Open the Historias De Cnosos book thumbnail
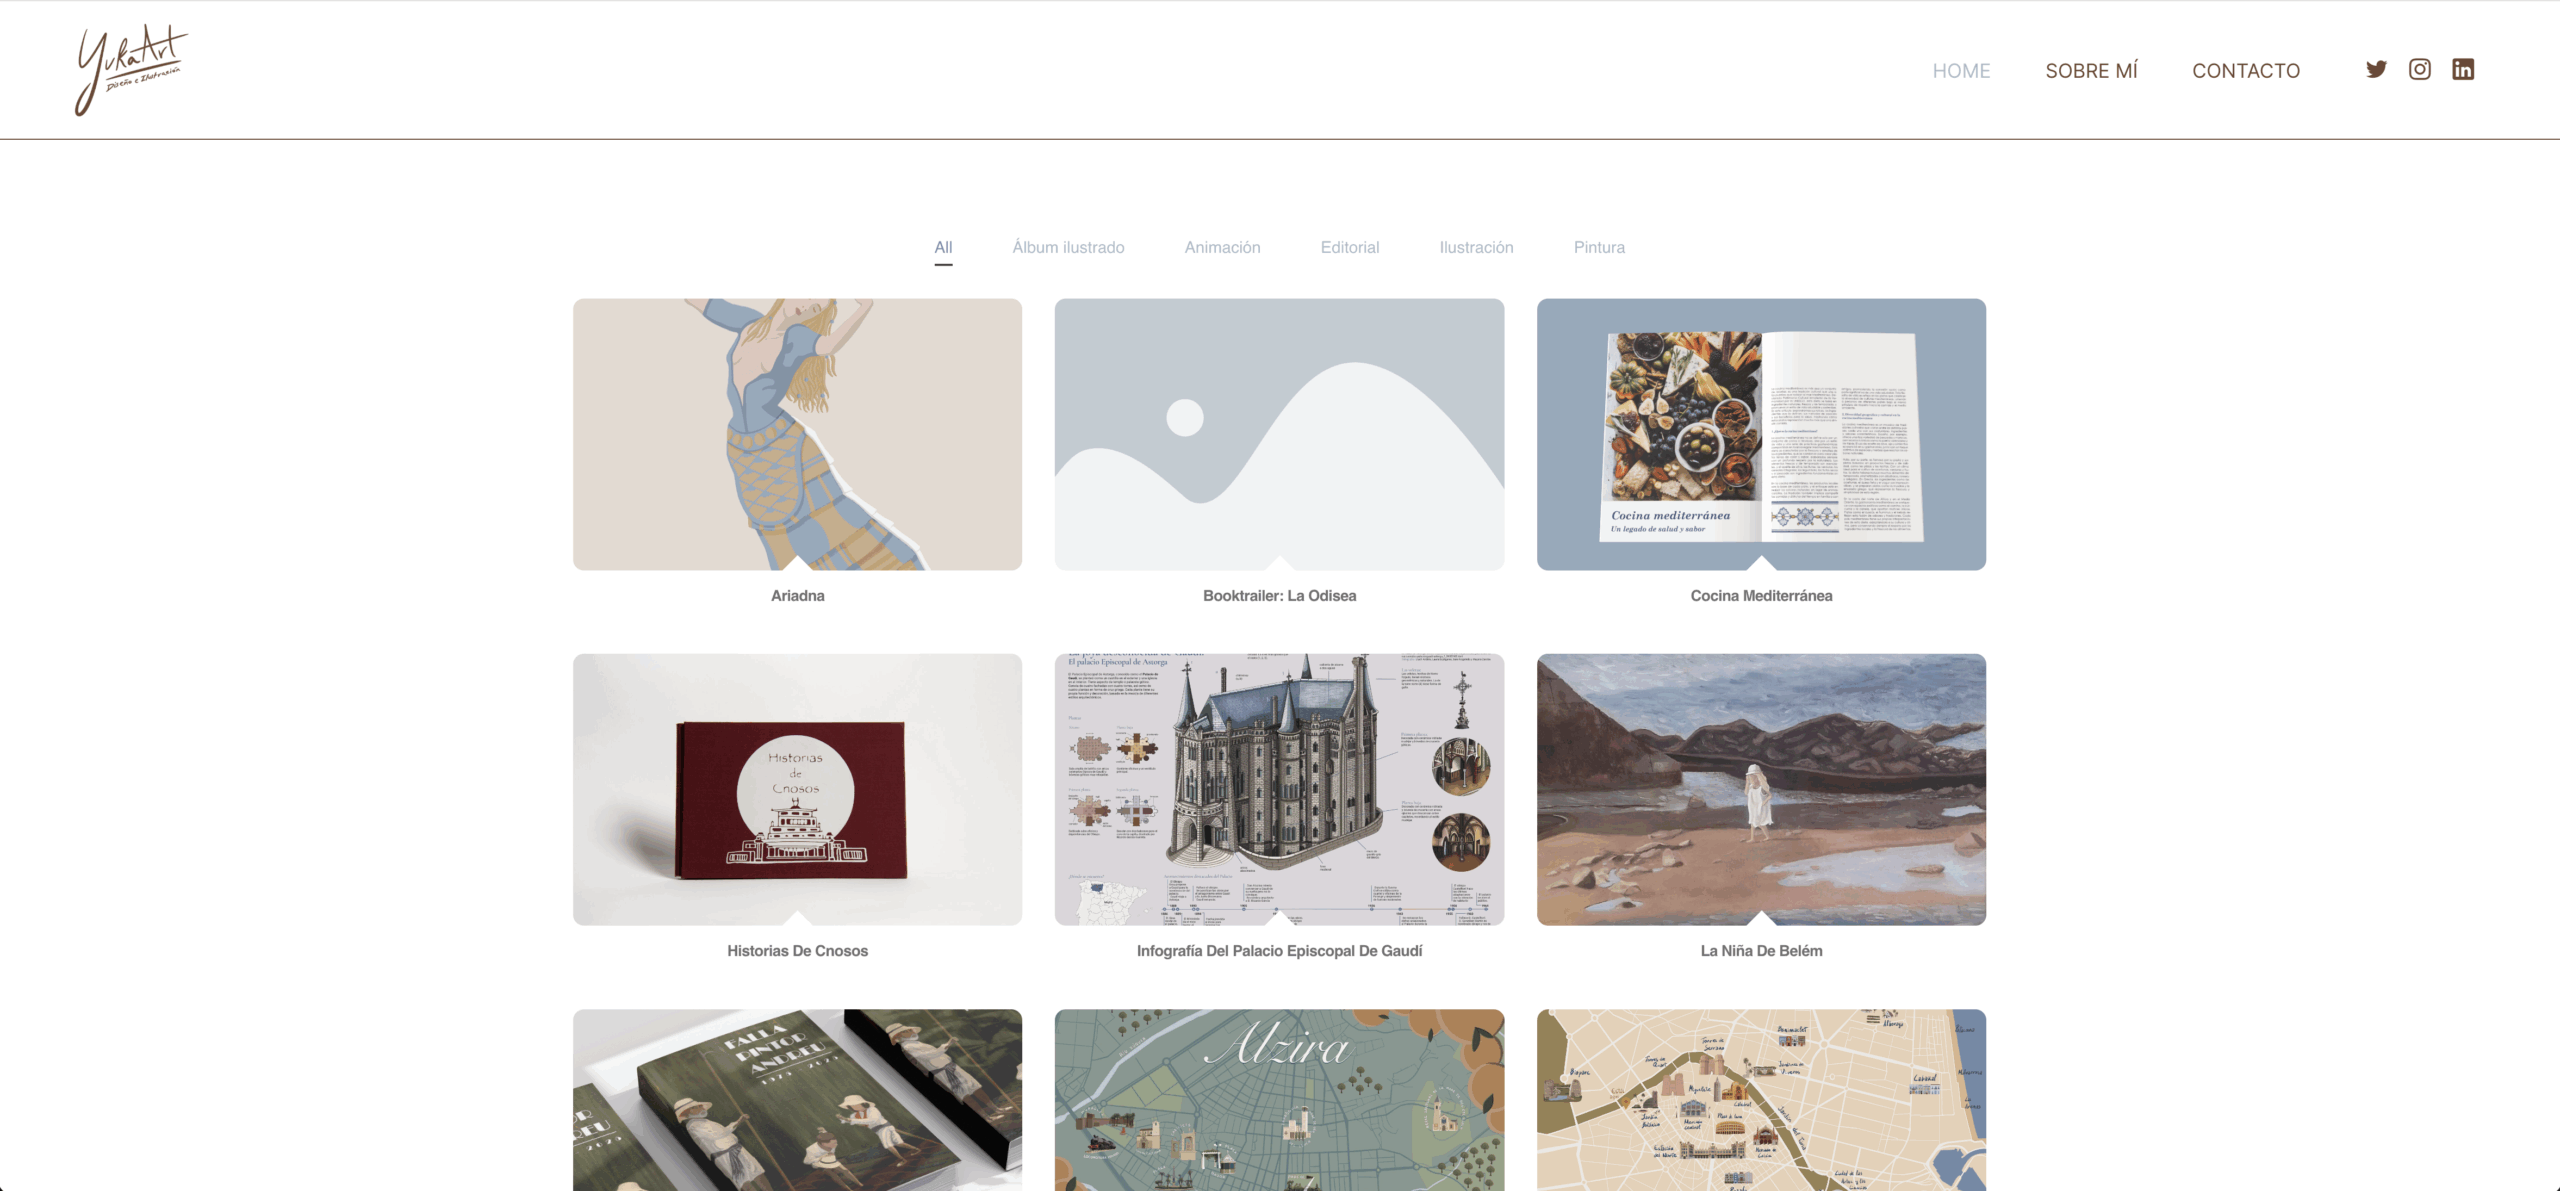2560x1191 pixels. [797, 789]
